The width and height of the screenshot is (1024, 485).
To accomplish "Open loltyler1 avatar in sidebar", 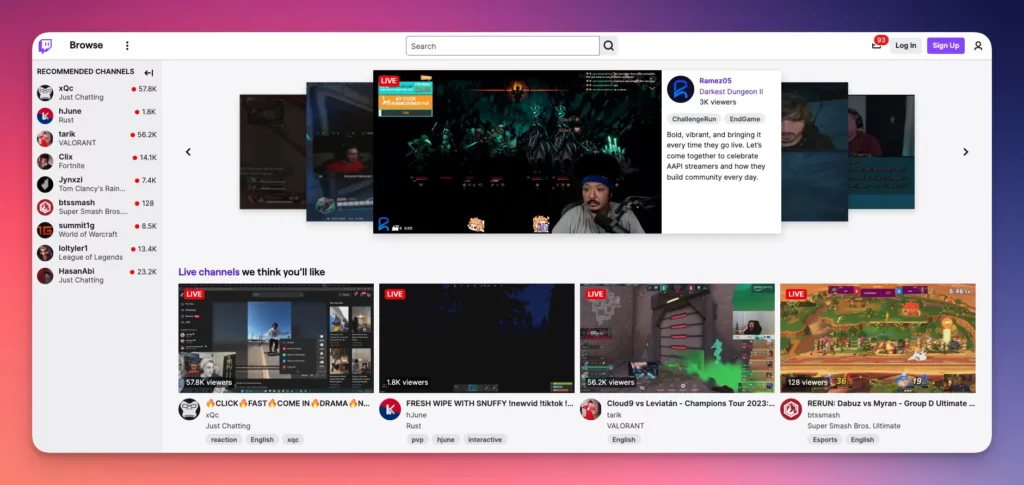I will pos(45,253).
